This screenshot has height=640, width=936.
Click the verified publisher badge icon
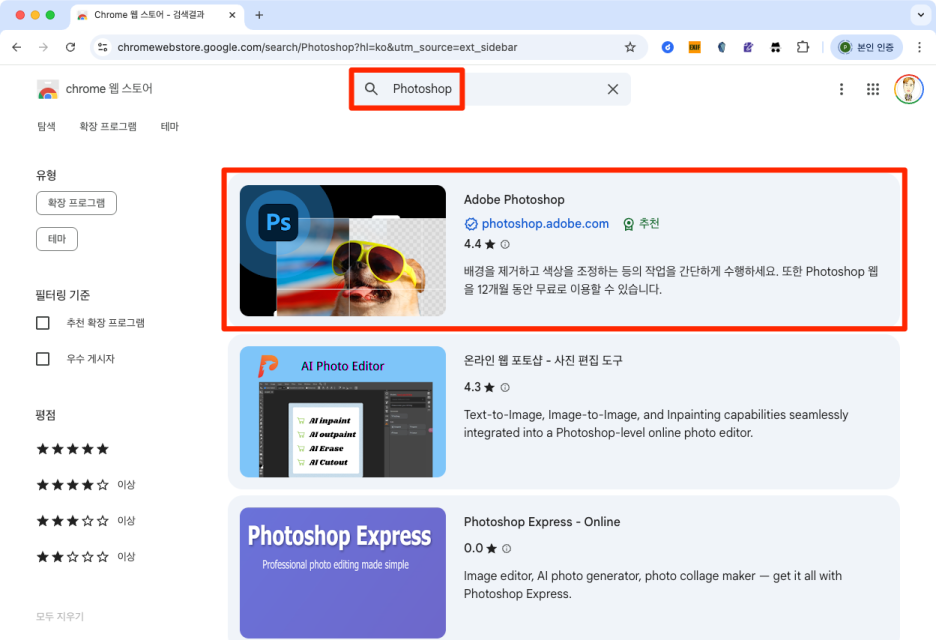tap(471, 224)
